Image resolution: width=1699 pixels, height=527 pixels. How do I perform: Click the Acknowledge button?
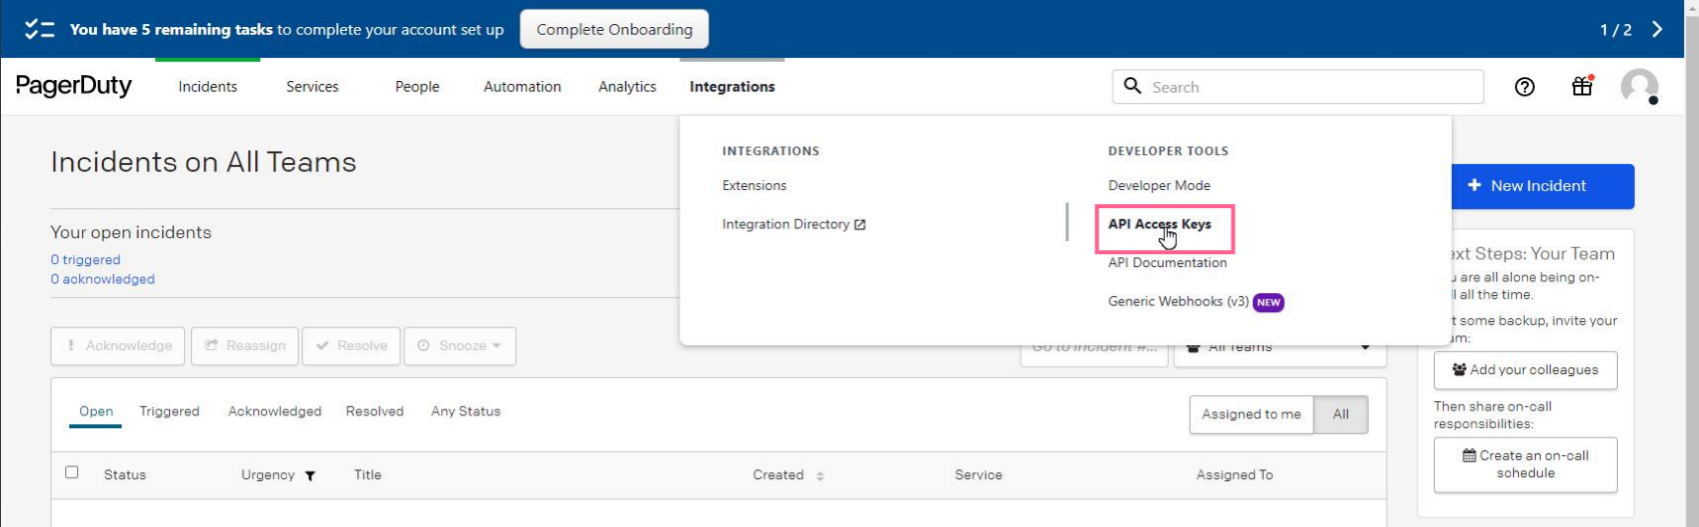point(118,346)
